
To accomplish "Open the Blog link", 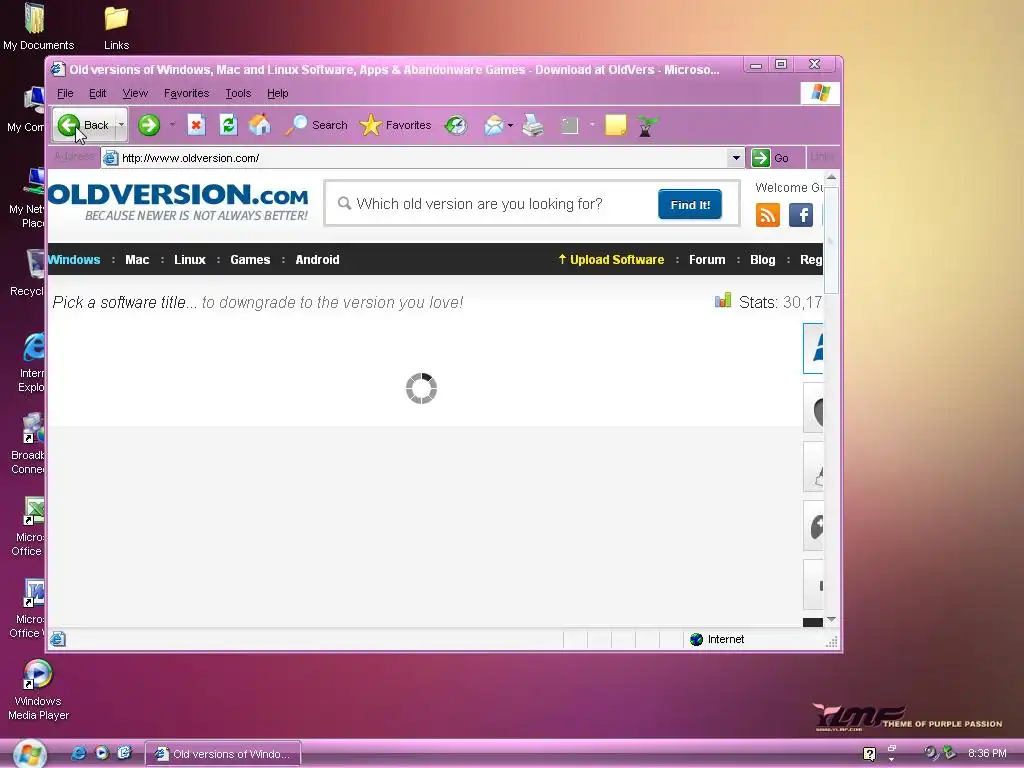I will [763, 259].
